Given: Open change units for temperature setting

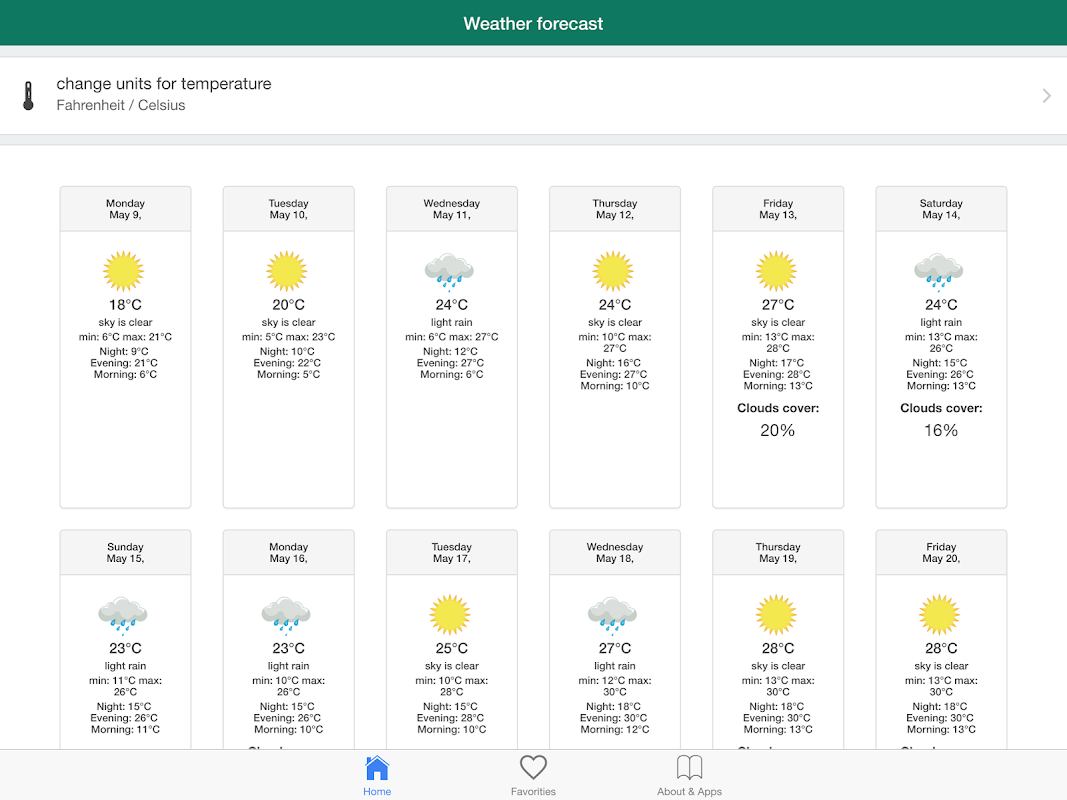Looking at the screenshot, I should click(x=534, y=95).
